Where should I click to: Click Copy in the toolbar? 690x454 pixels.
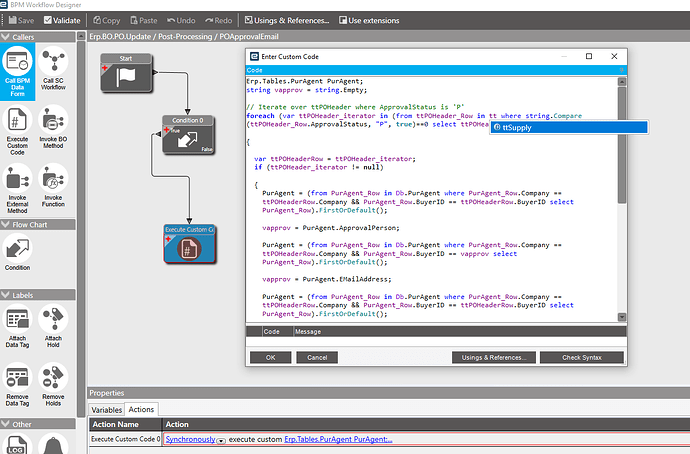[x=106, y=20]
